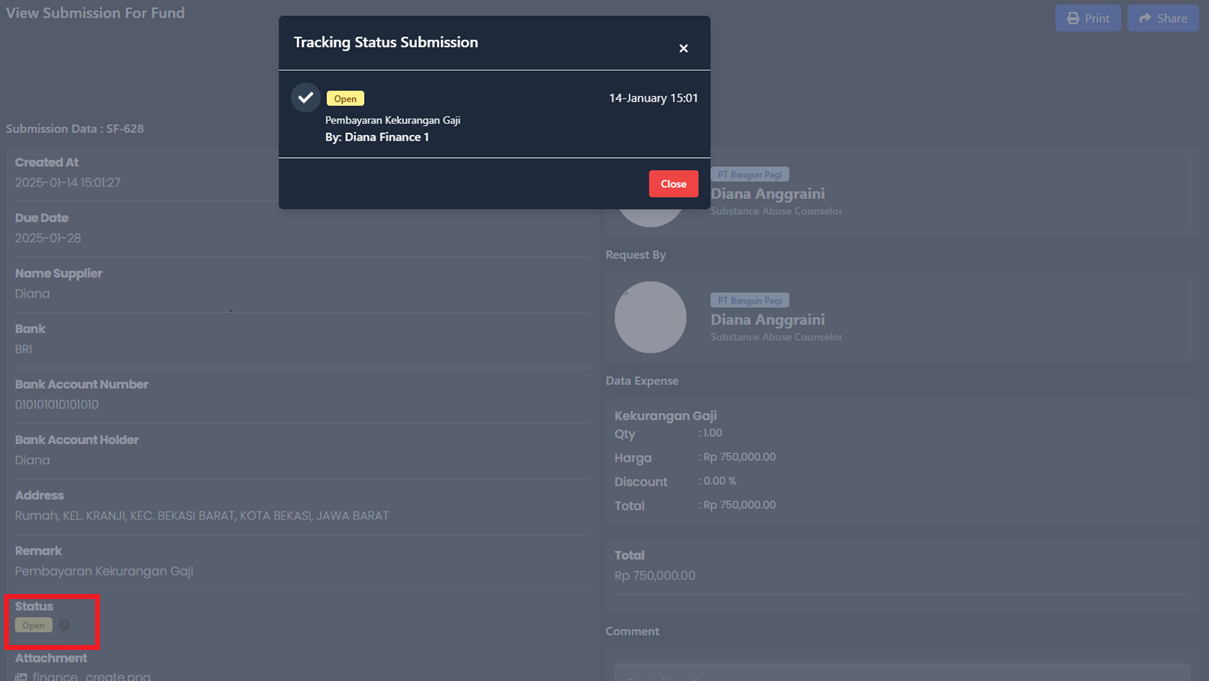Viewport: 1209px width, 681px height.
Task: Open status tracking arrow icon beside Open
Action: click(64, 625)
